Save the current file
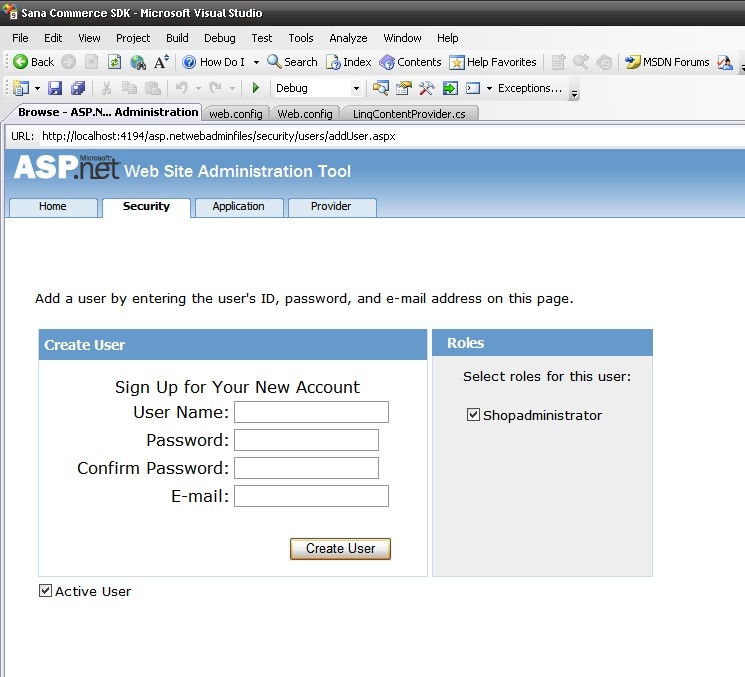The height and width of the screenshot is (677, 745). (55, 88)
